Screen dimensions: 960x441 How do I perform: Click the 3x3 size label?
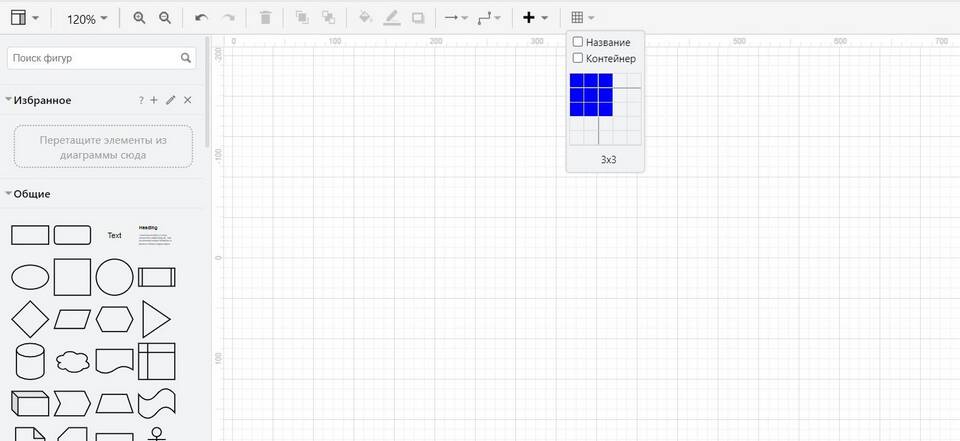pyautogui.click(x=608, y=159)
